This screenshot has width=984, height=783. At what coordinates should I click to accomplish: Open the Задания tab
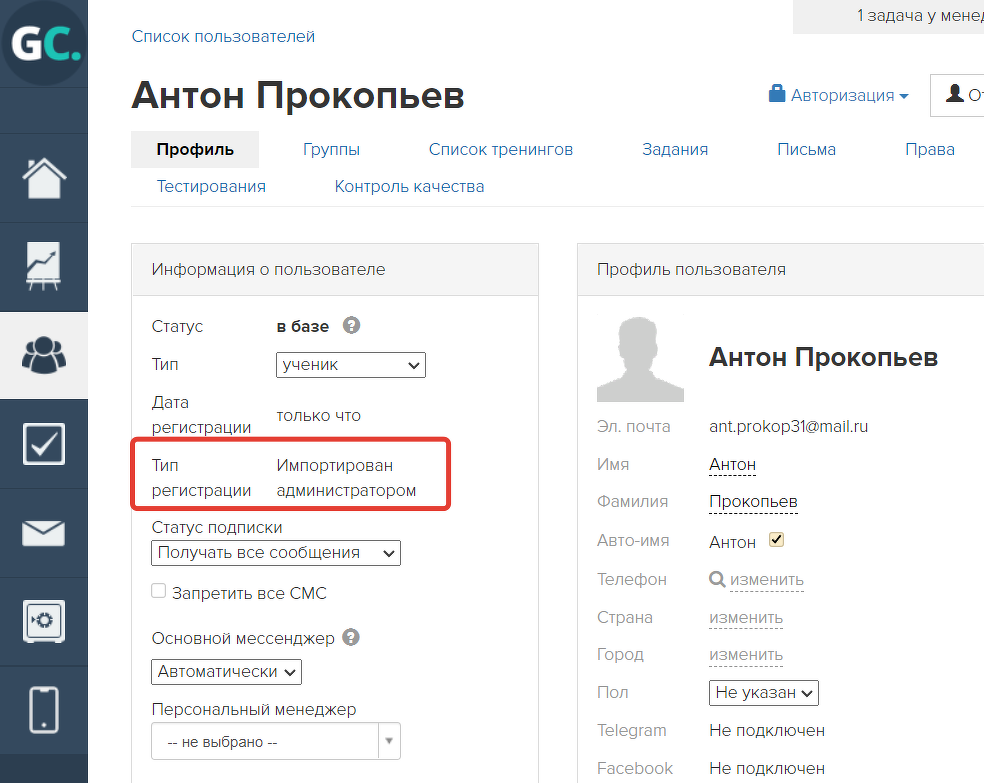[675, 149]
